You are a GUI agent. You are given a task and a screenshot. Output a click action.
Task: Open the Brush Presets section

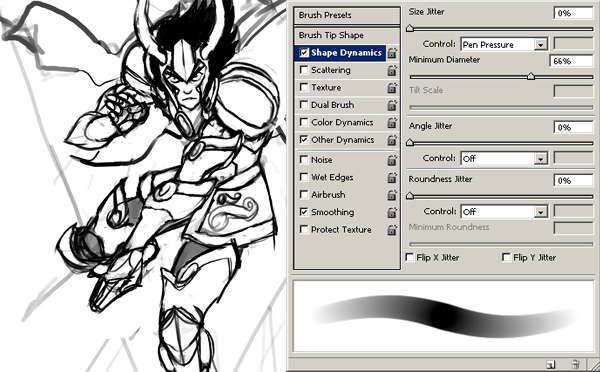coord(347,15)
